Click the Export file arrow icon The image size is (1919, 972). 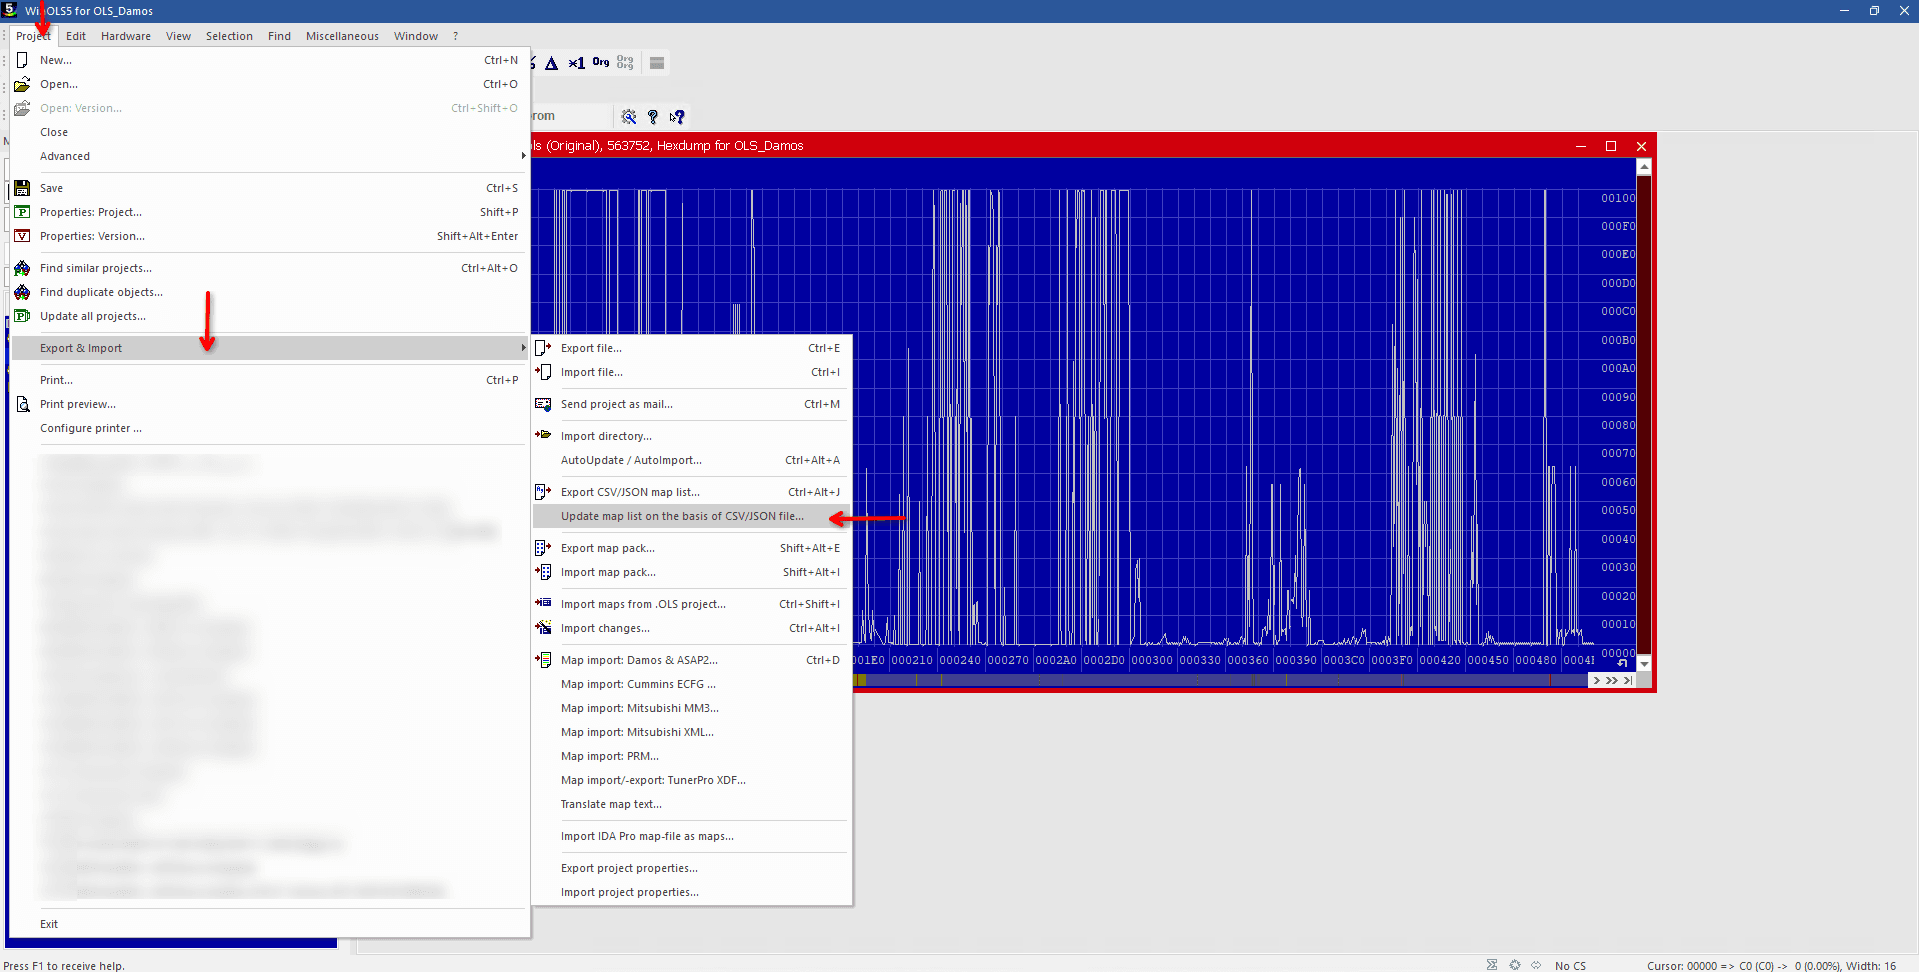coord(543,348)
